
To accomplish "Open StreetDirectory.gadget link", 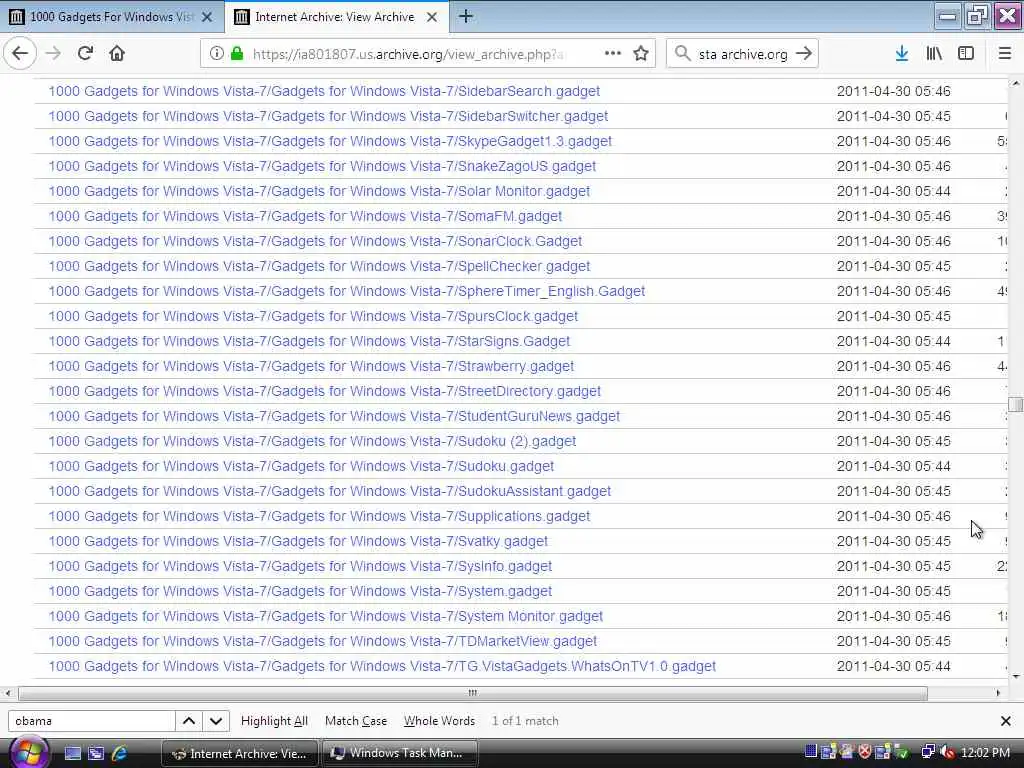I will click(x=325, y=391).
